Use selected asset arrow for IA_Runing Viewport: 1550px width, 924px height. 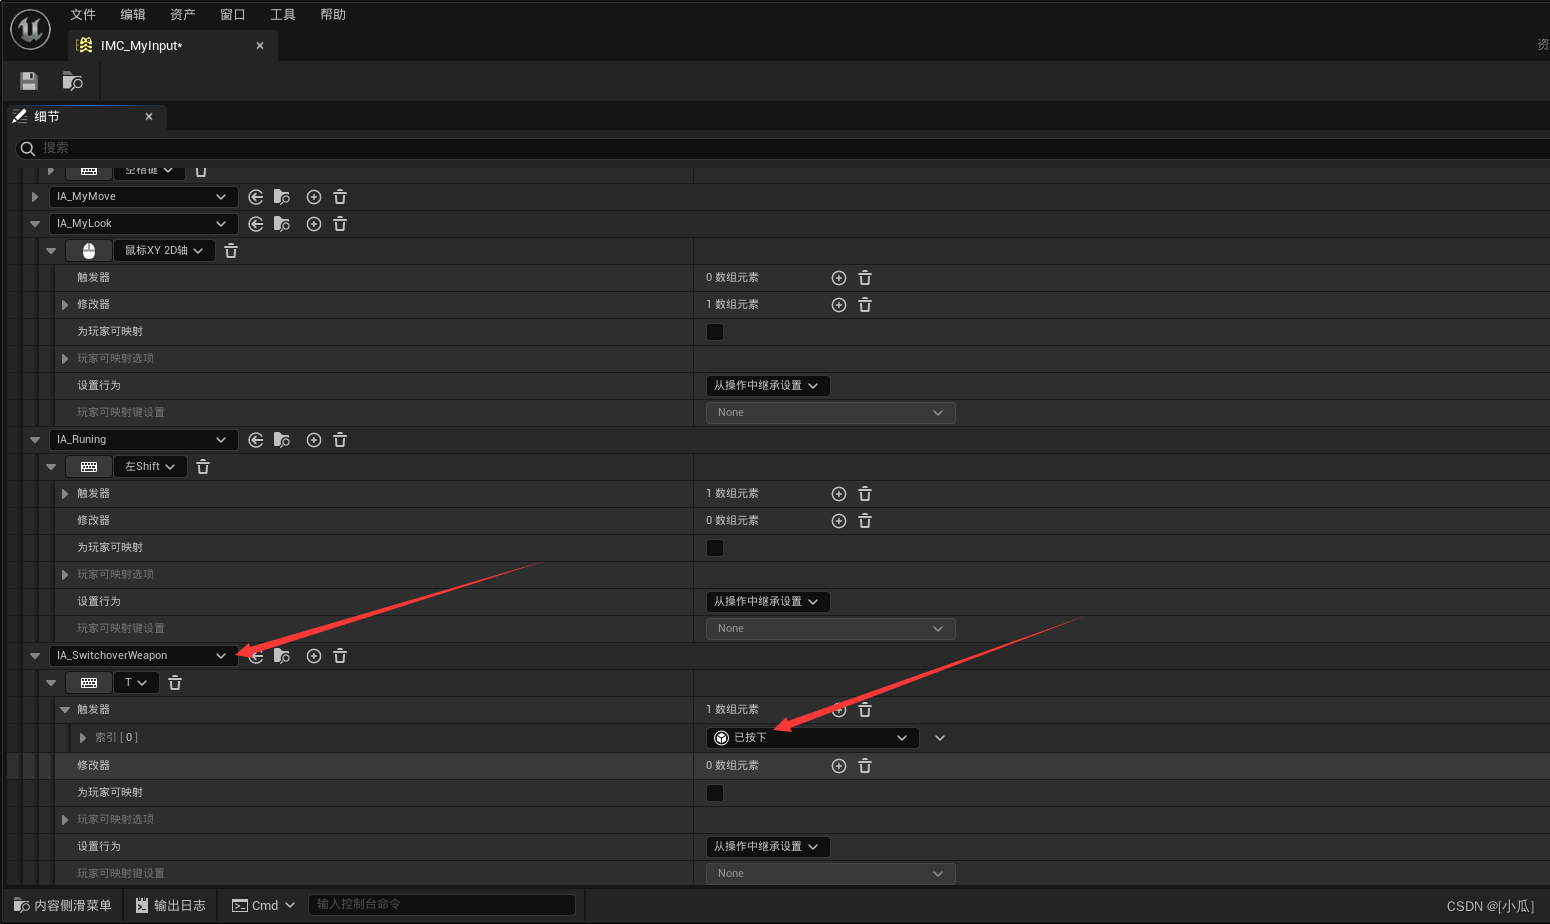256,440
